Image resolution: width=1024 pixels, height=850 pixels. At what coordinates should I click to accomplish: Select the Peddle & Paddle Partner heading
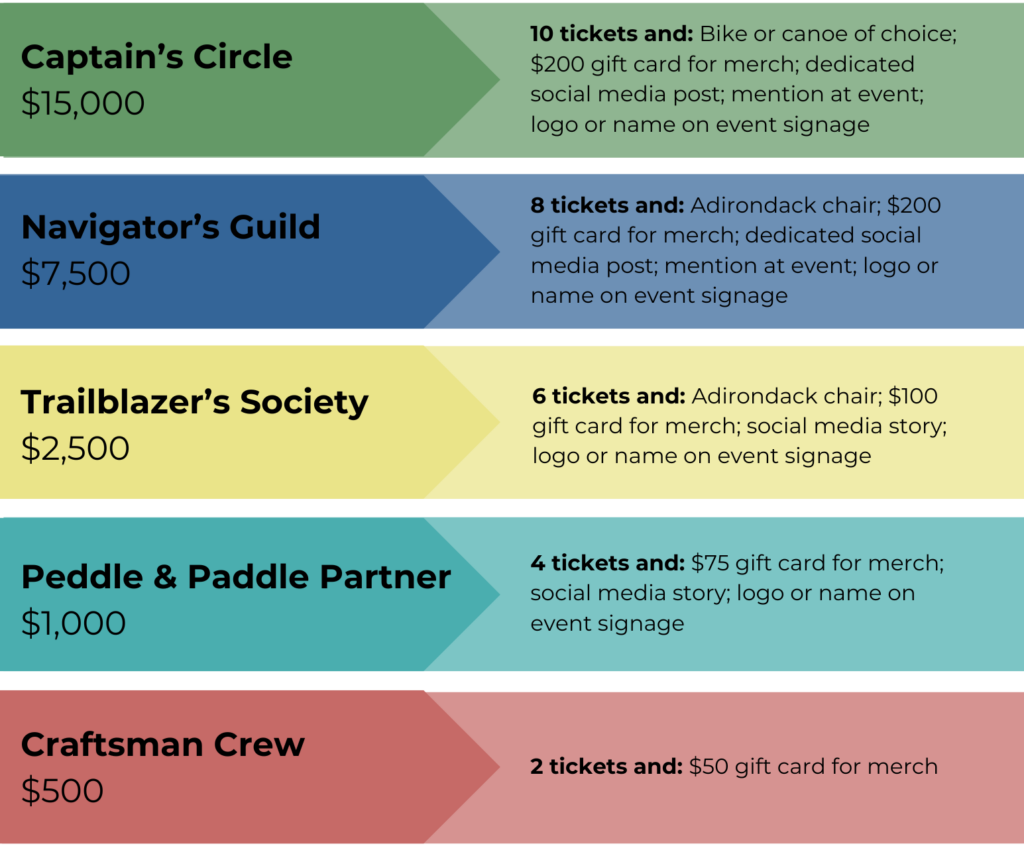click(x=236, y=577)
